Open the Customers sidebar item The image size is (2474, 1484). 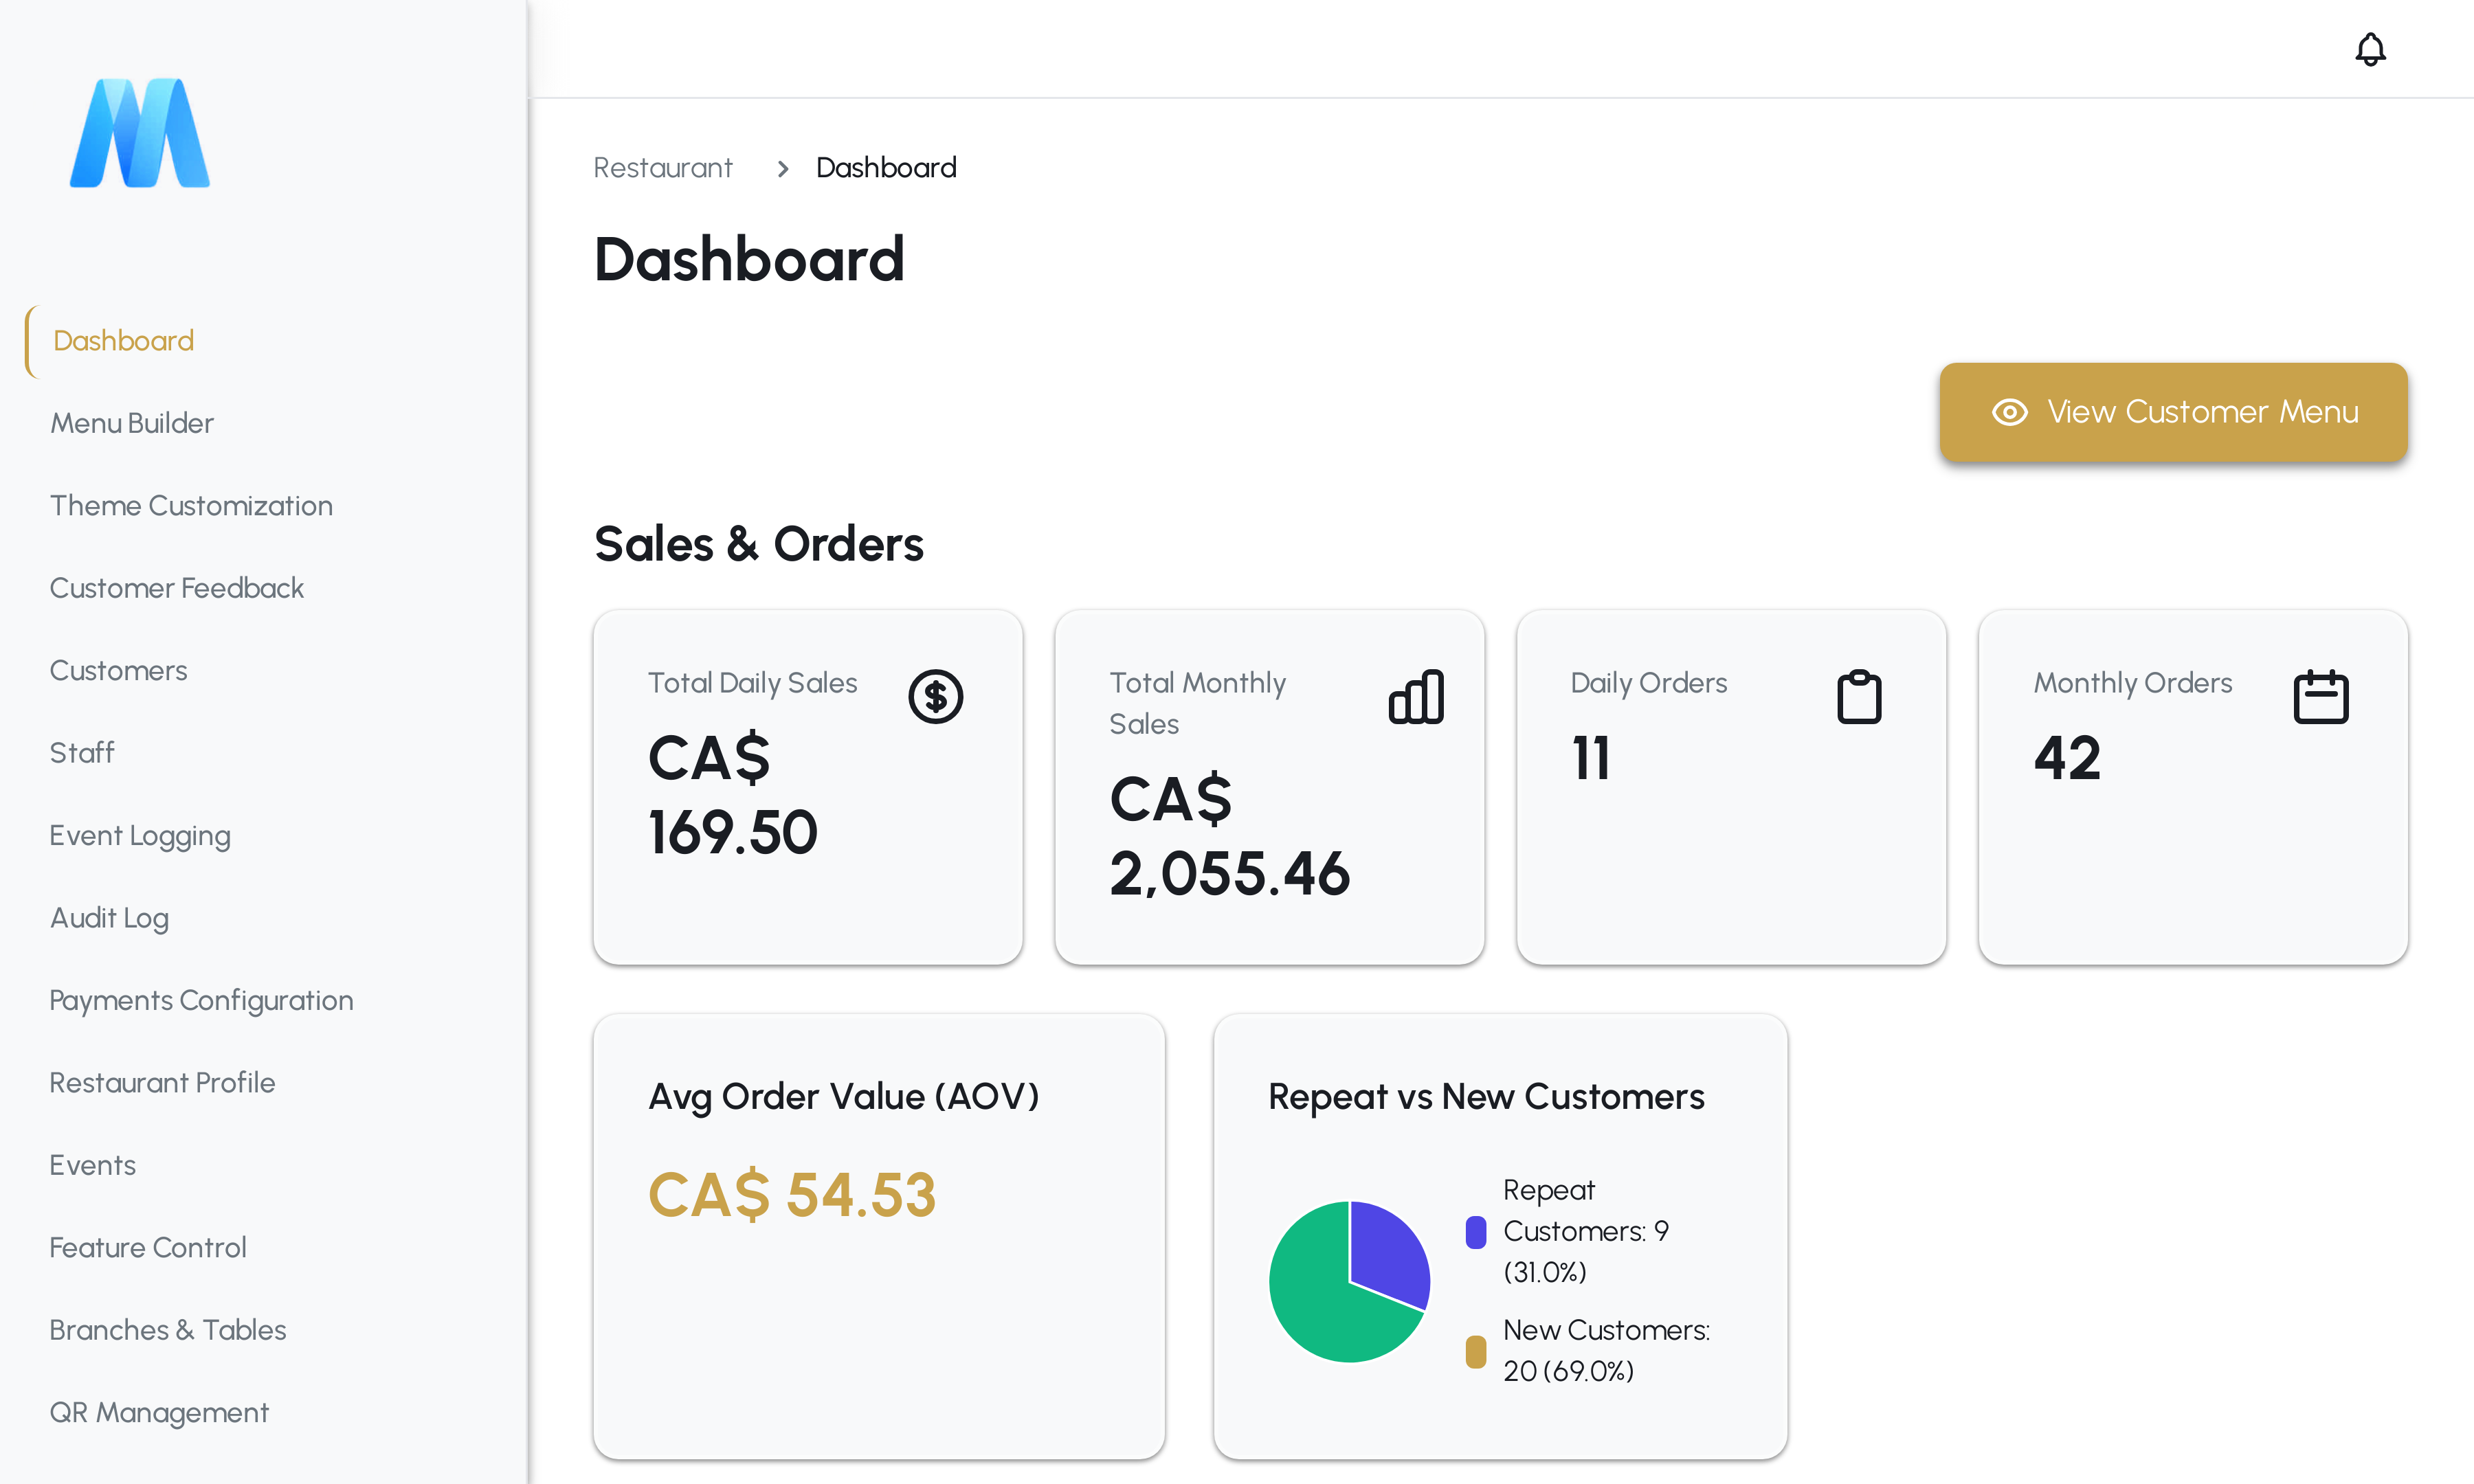pyautogui.click(x=118, y=671)
